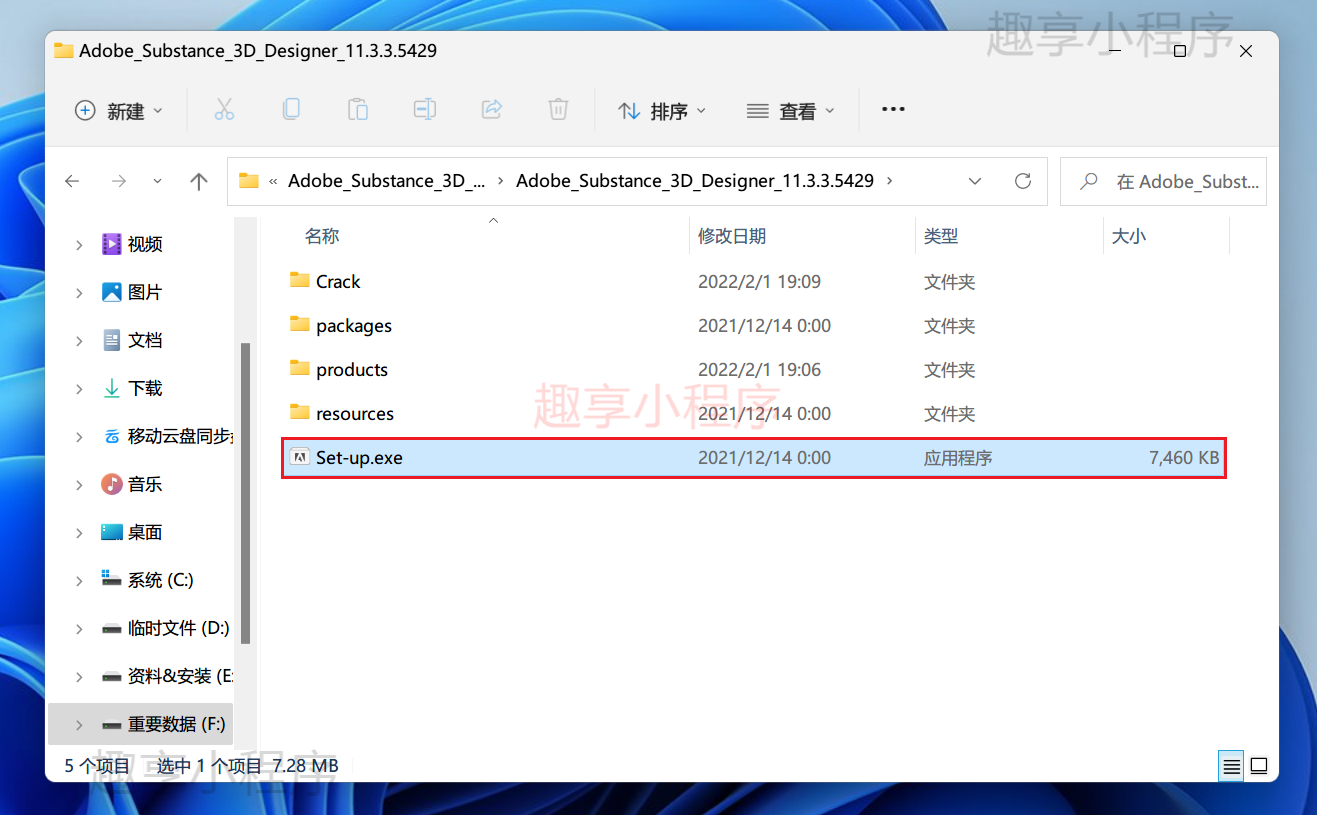The image size is (1317, 815).
Task: Sort by 修改日期 column header
Action: click(732, 236)
